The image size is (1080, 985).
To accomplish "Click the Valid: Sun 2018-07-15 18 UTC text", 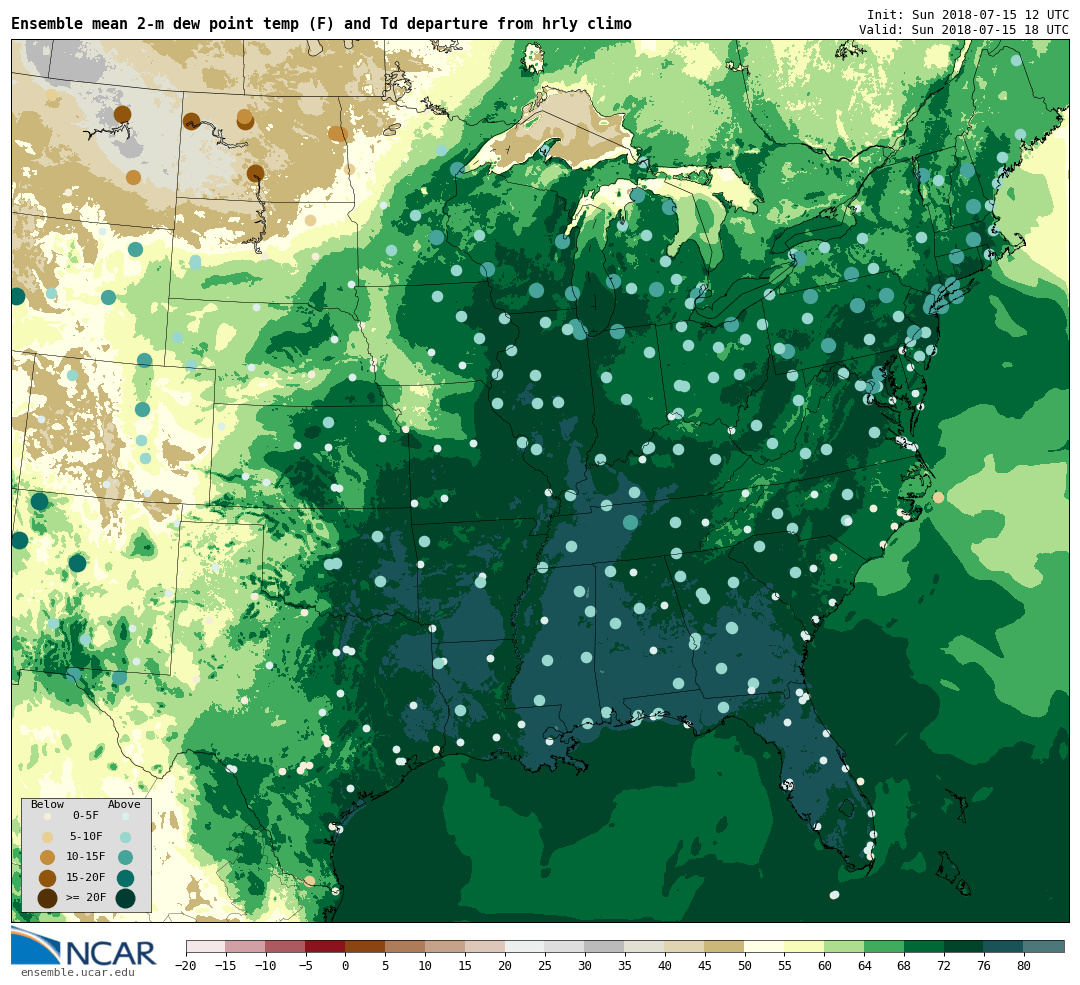I will point(964,30).
